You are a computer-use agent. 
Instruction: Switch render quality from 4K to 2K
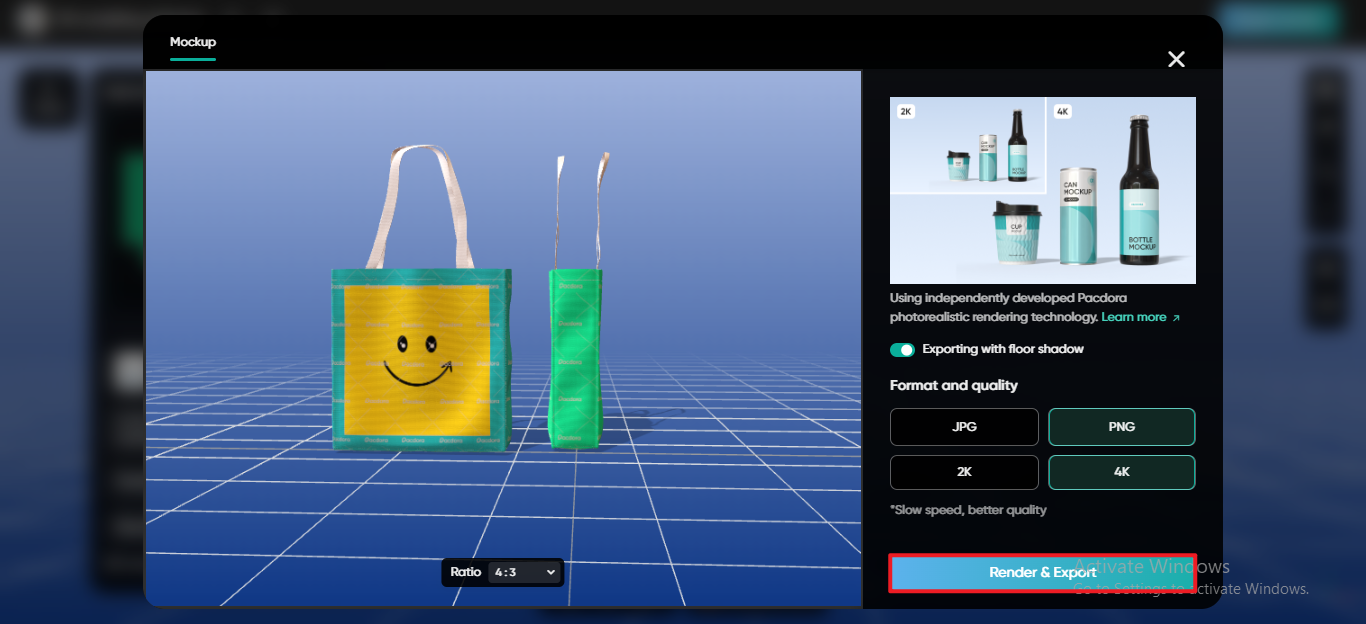coord(963,472)
